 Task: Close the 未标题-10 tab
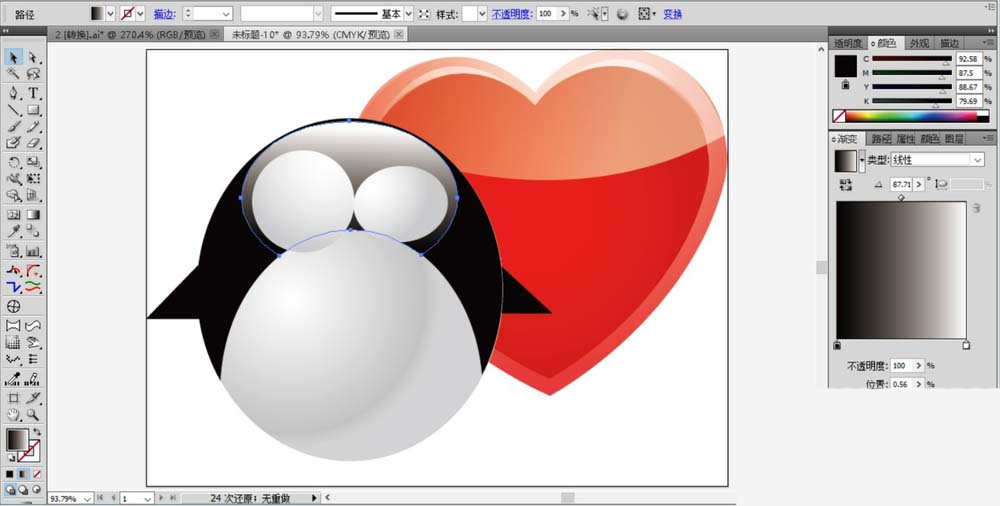point(399,34)
